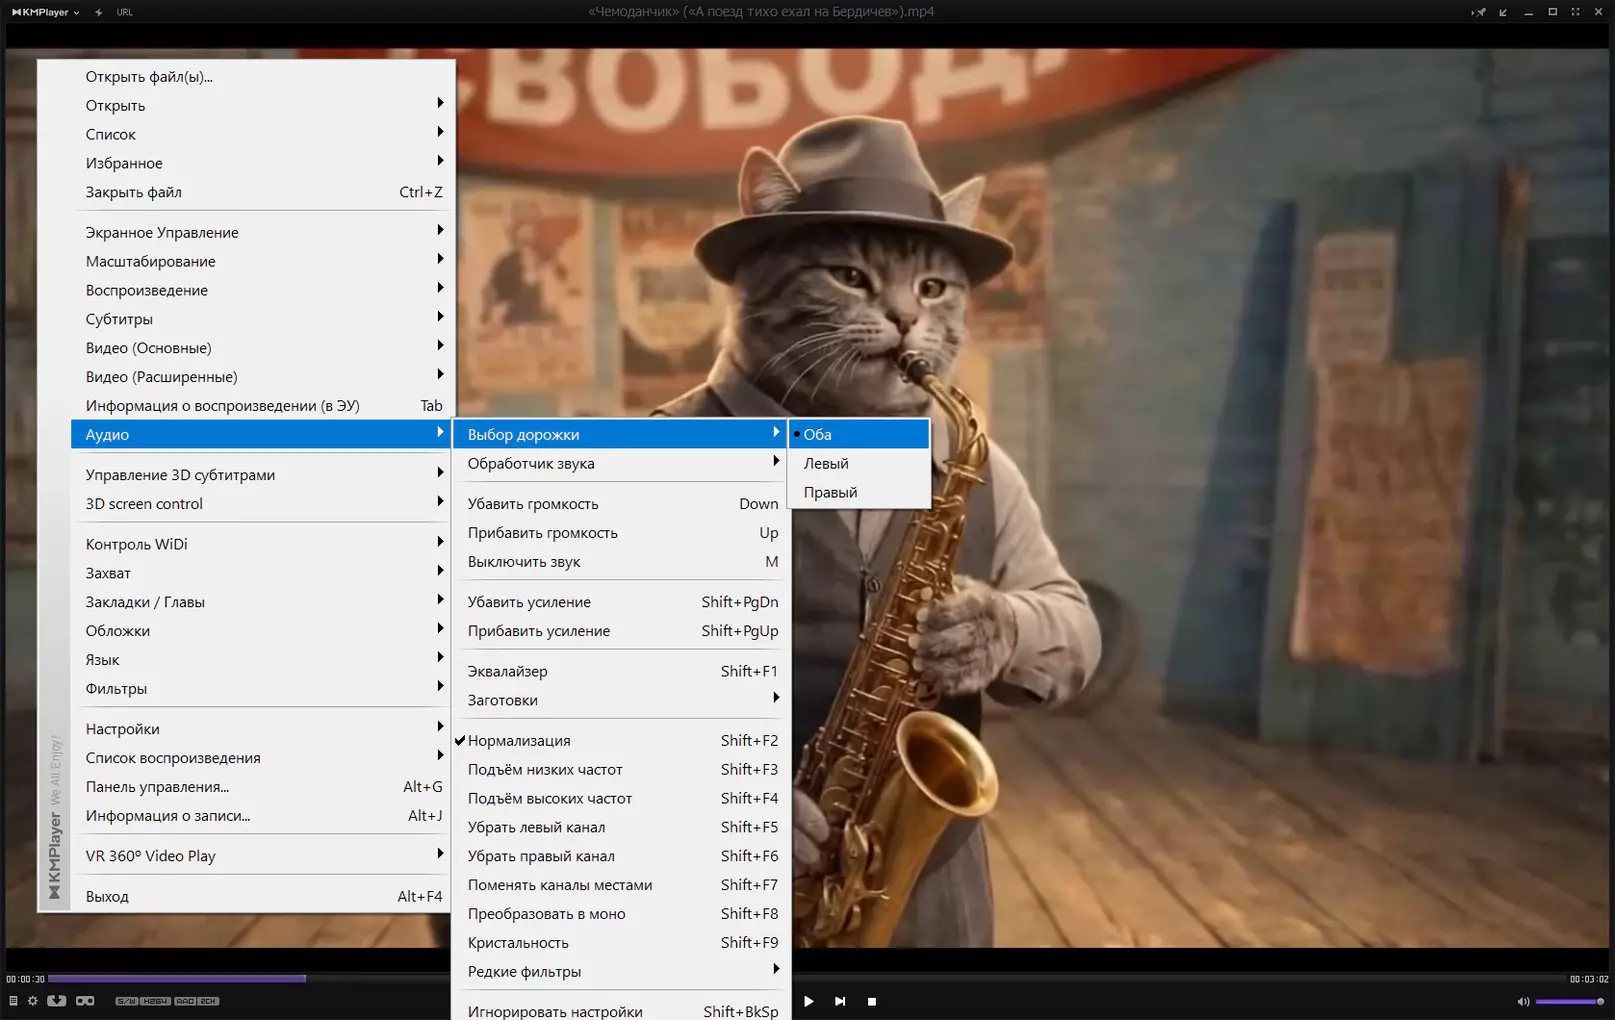This screenshot has height=1020, width=1615.
Task: Select the Правый track option
Action: [x=859, y=492]
